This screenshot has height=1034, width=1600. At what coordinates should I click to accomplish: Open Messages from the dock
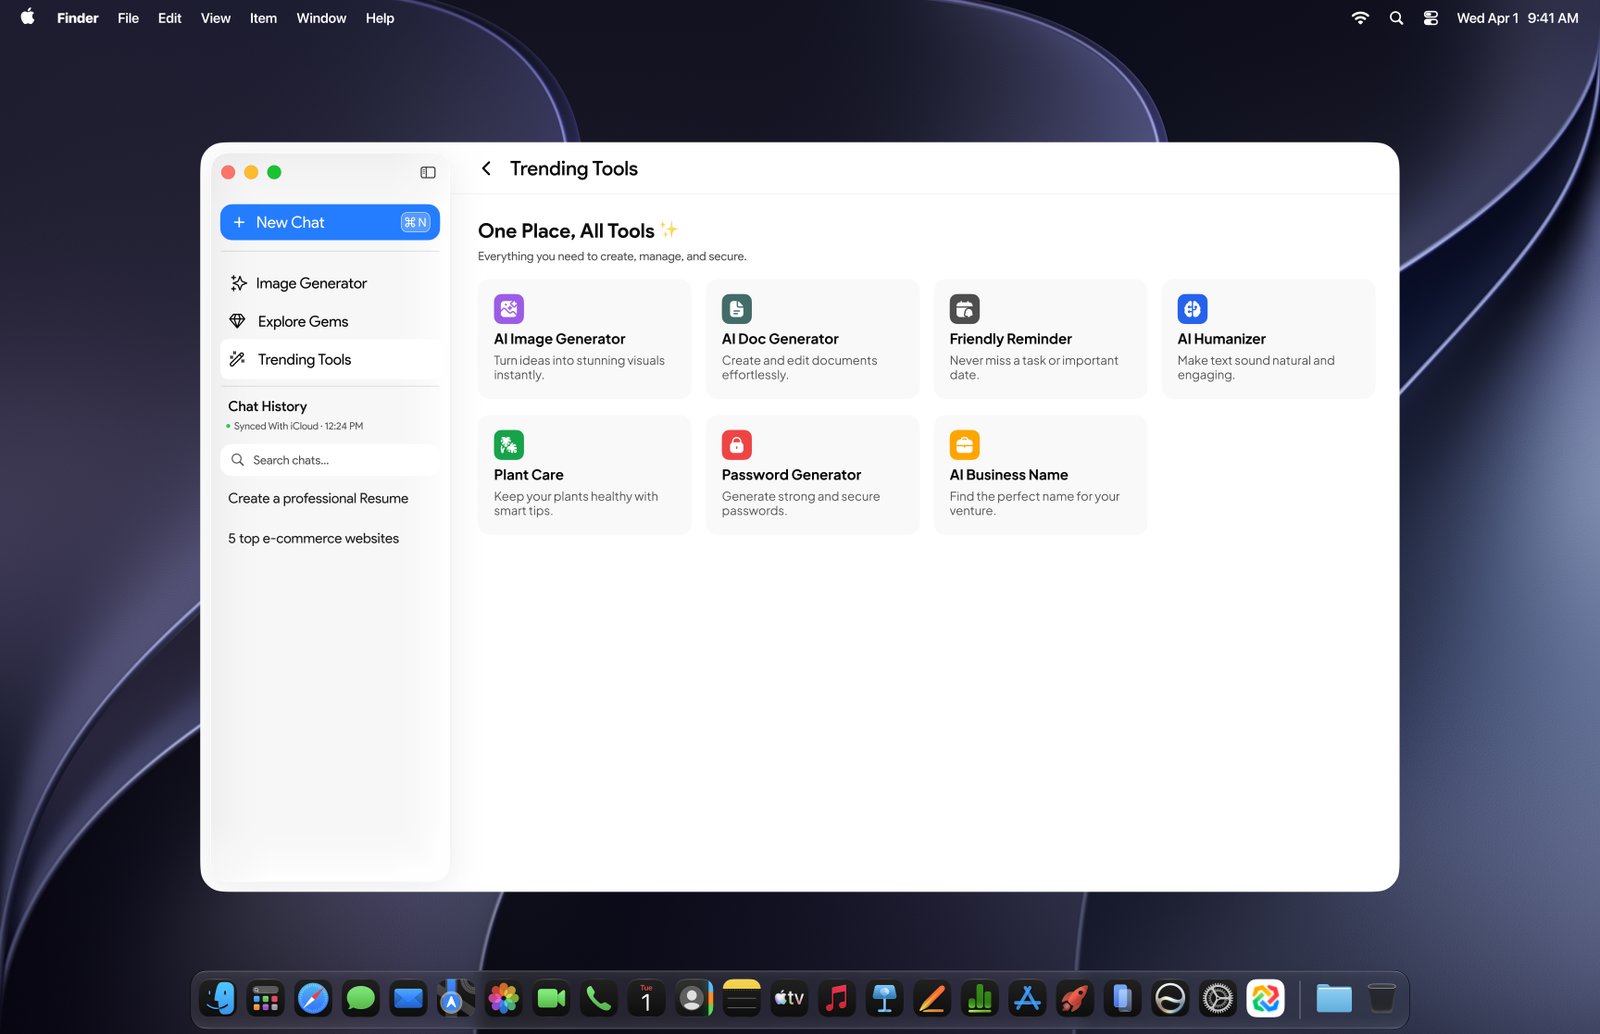pyautogui.click(x=360, y=998)
